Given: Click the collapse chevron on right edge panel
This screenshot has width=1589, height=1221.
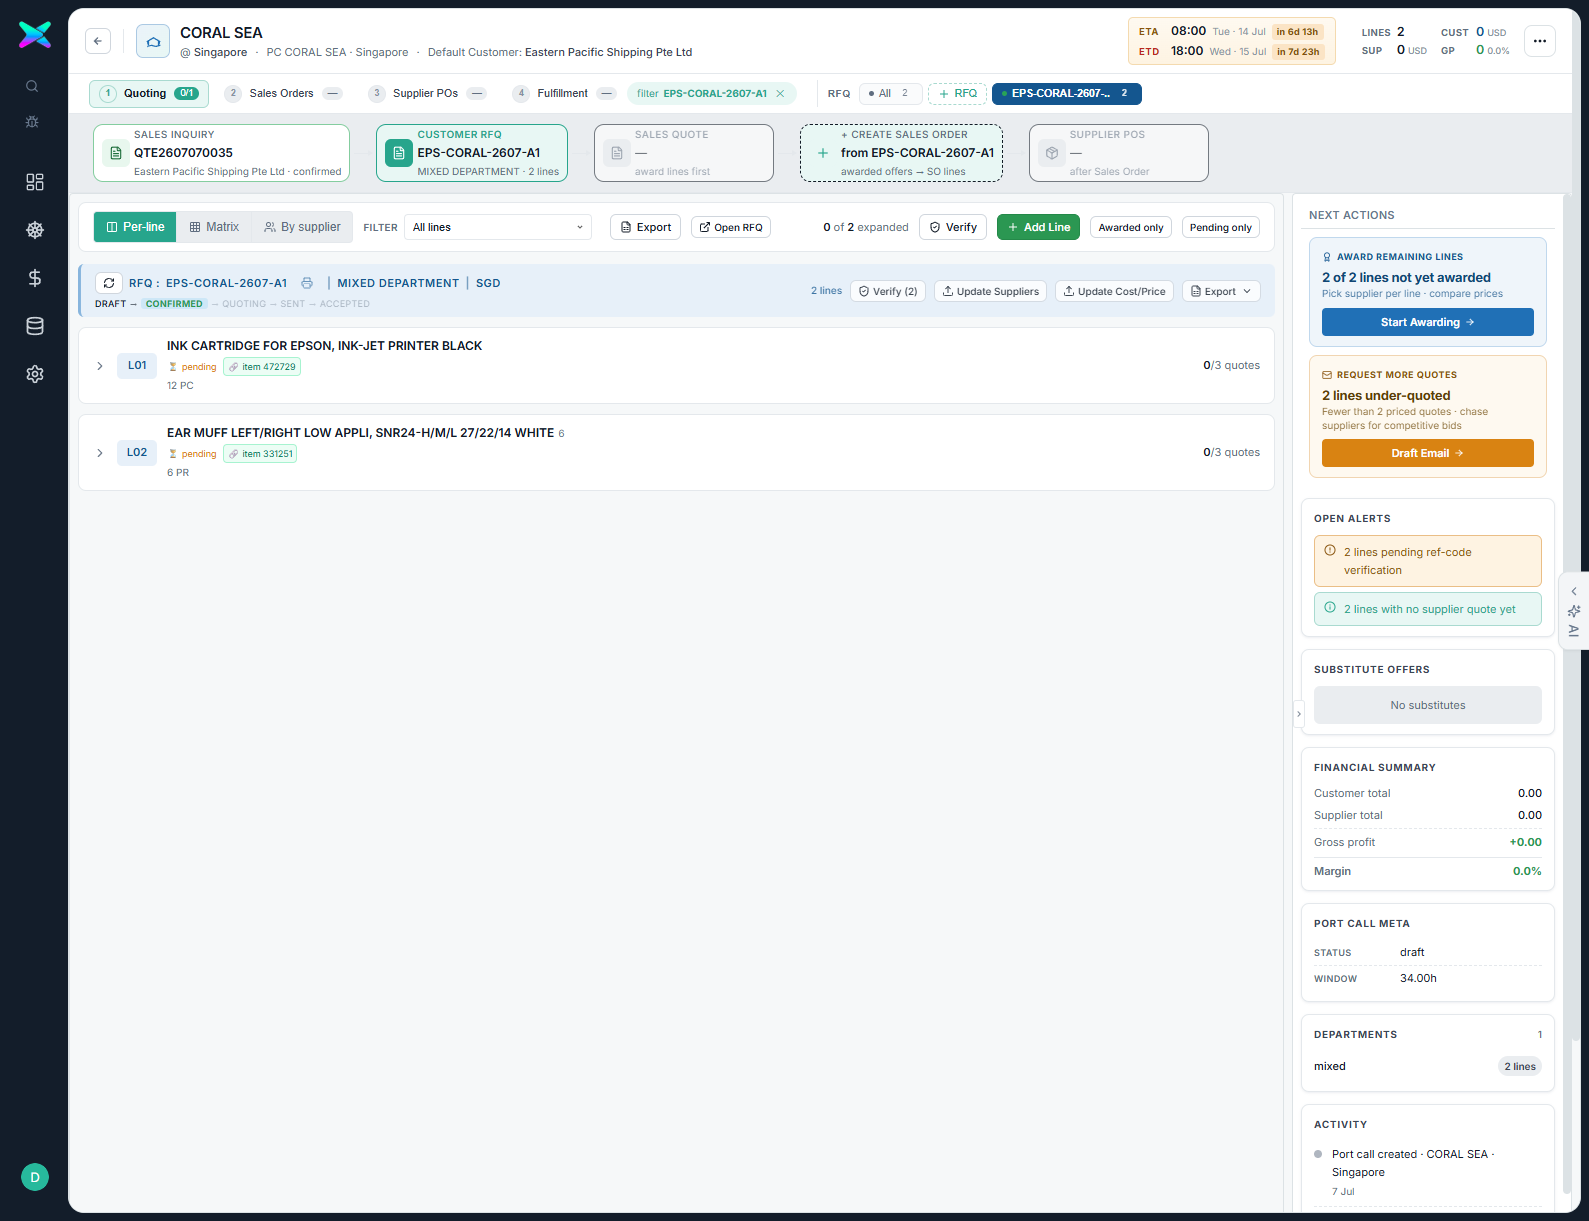Looking at the screenshot, I should pos(1574,591).
